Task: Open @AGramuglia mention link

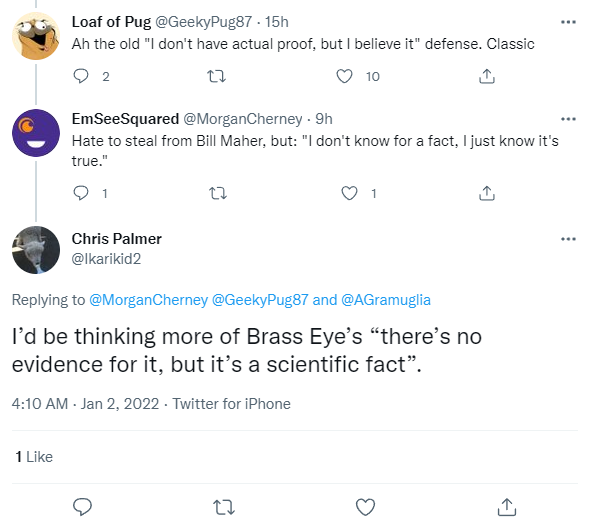Action: 386,300
